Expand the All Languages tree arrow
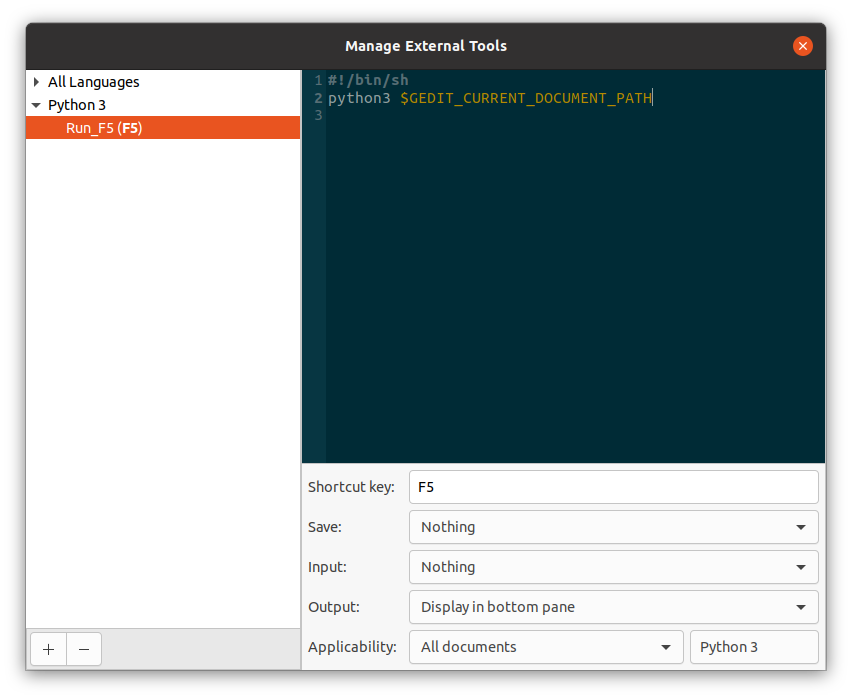The height and width of the screenshot is (699, 852). click(x=37, y=82)
